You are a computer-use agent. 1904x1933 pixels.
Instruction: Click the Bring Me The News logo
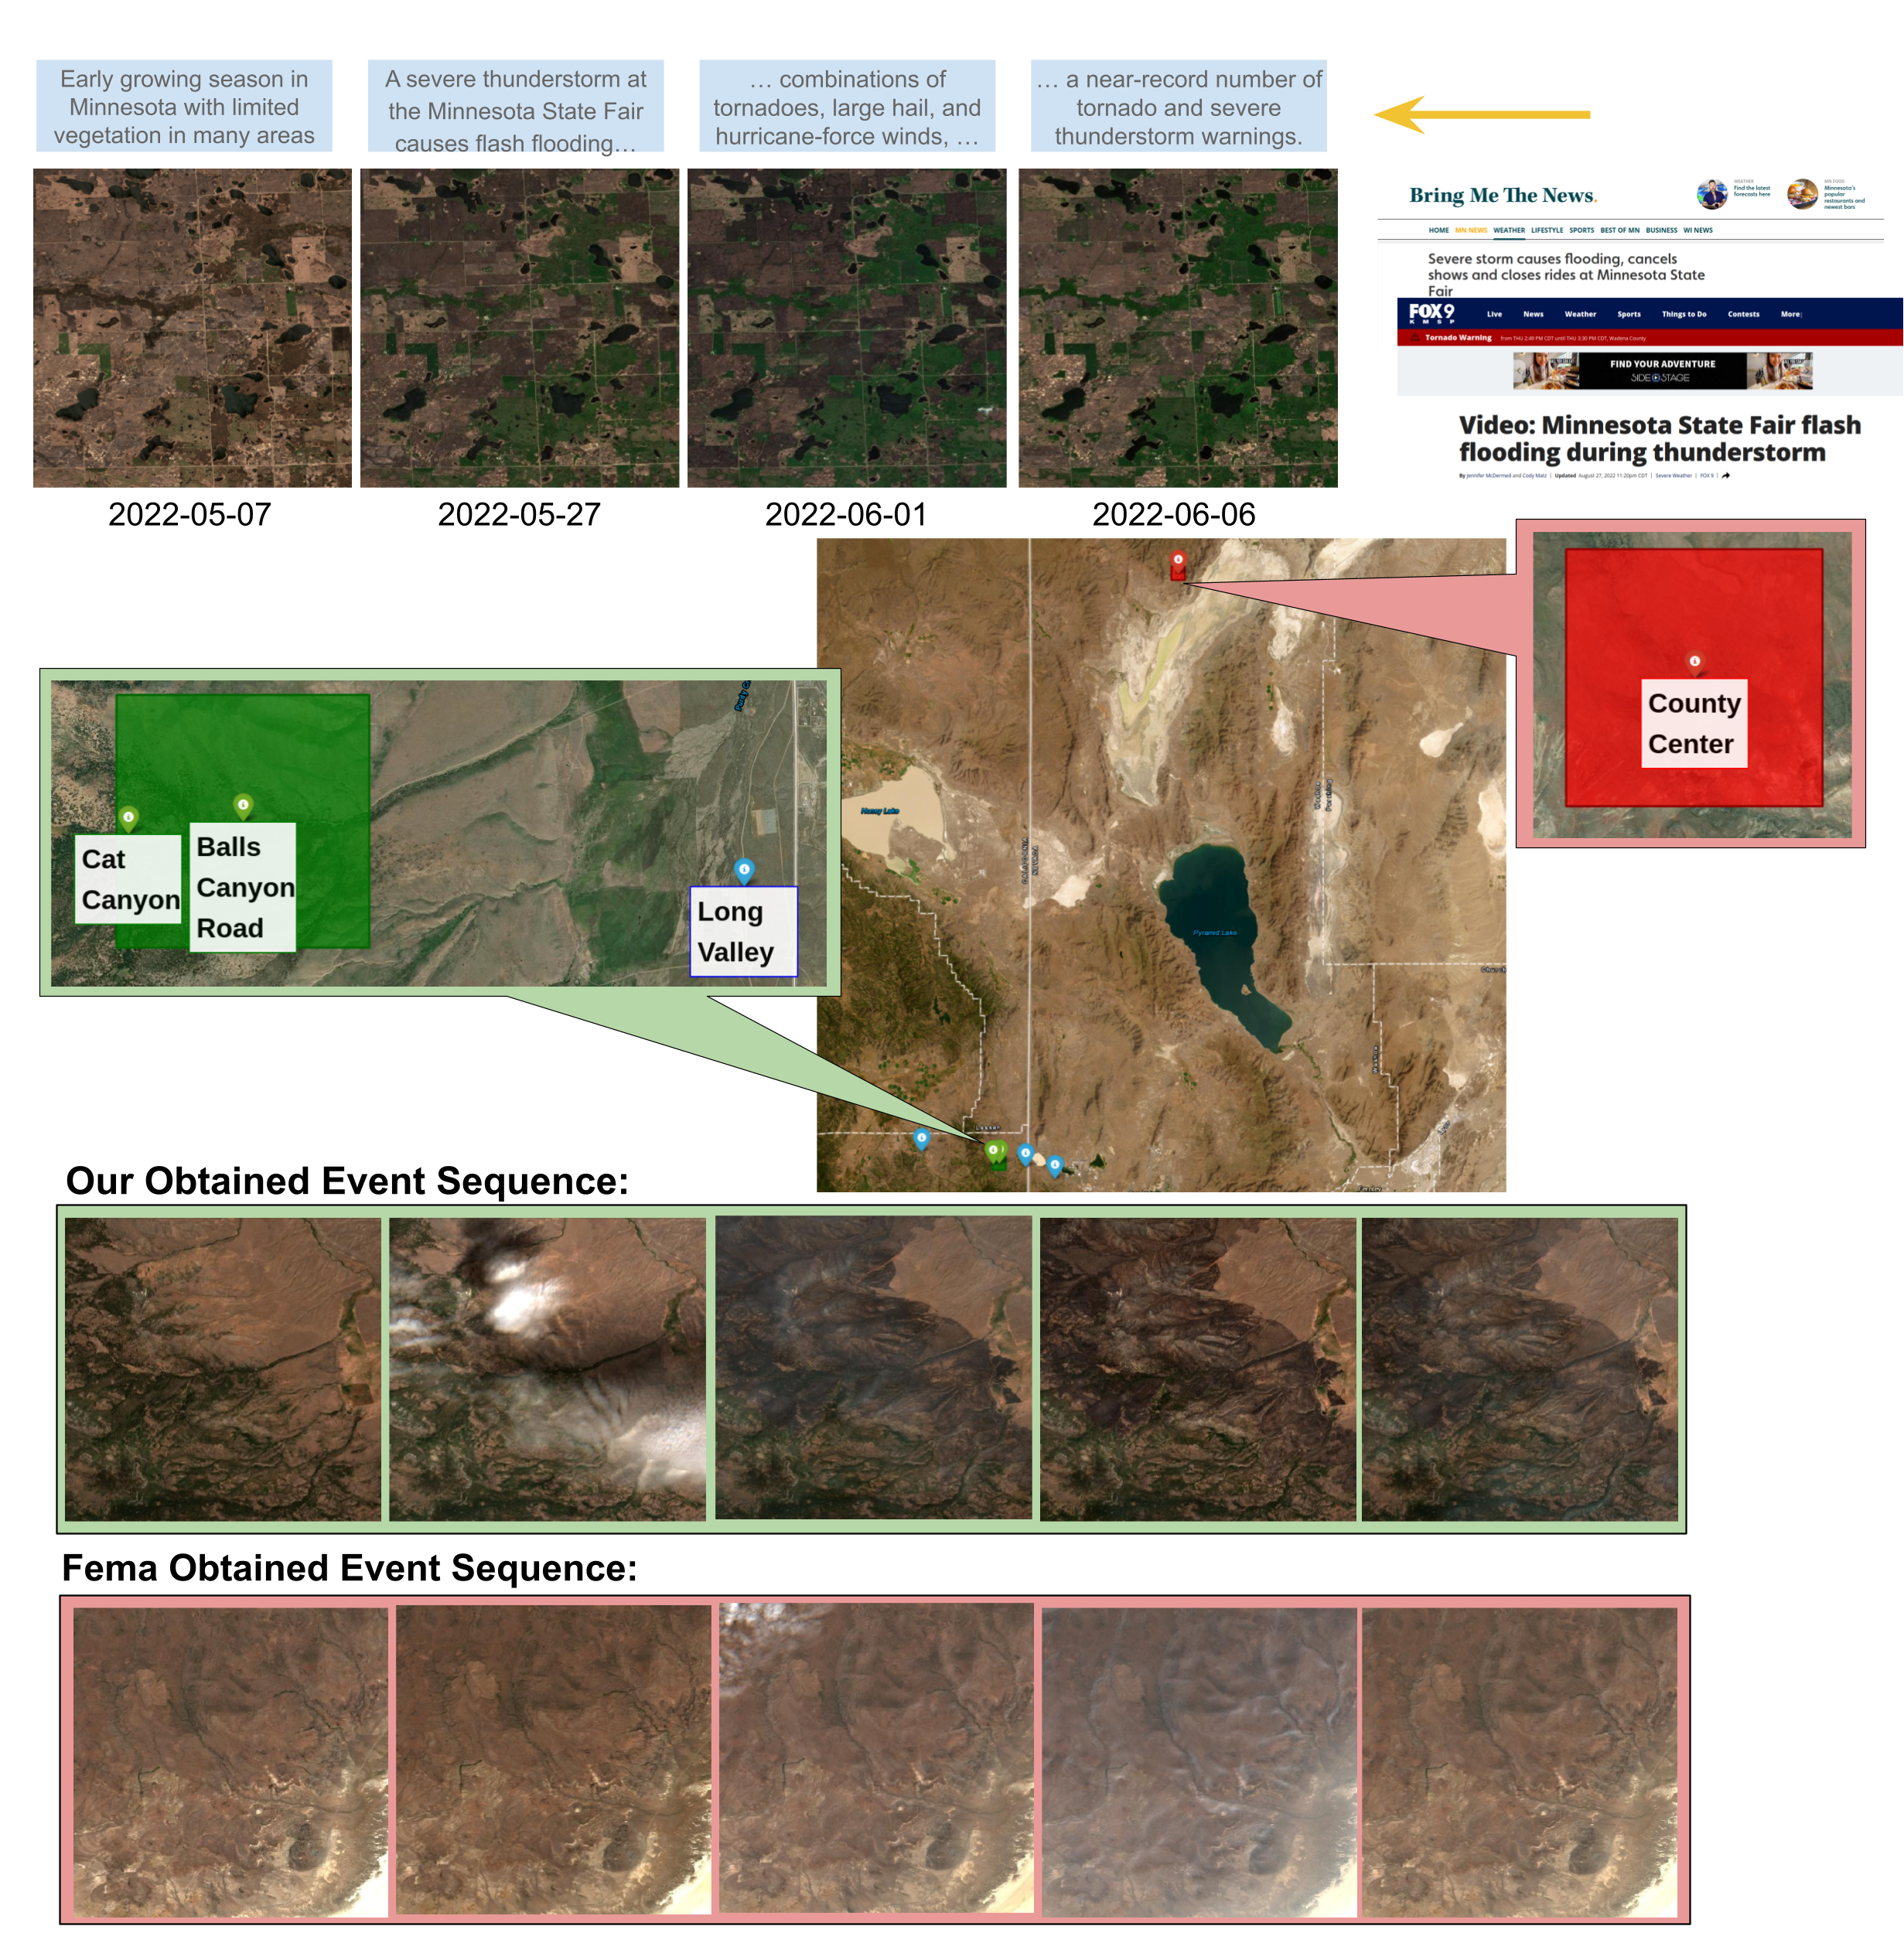tap(1502, 196)
